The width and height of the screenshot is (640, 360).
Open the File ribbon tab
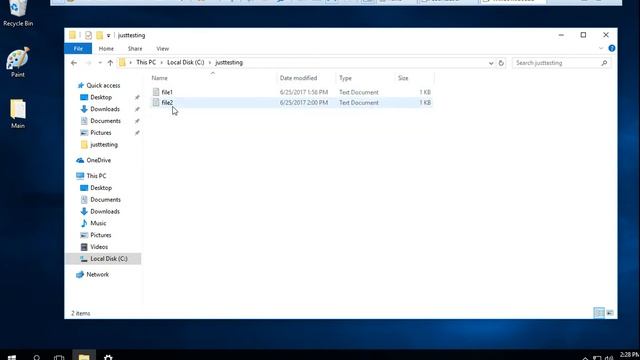click(78, 49)
